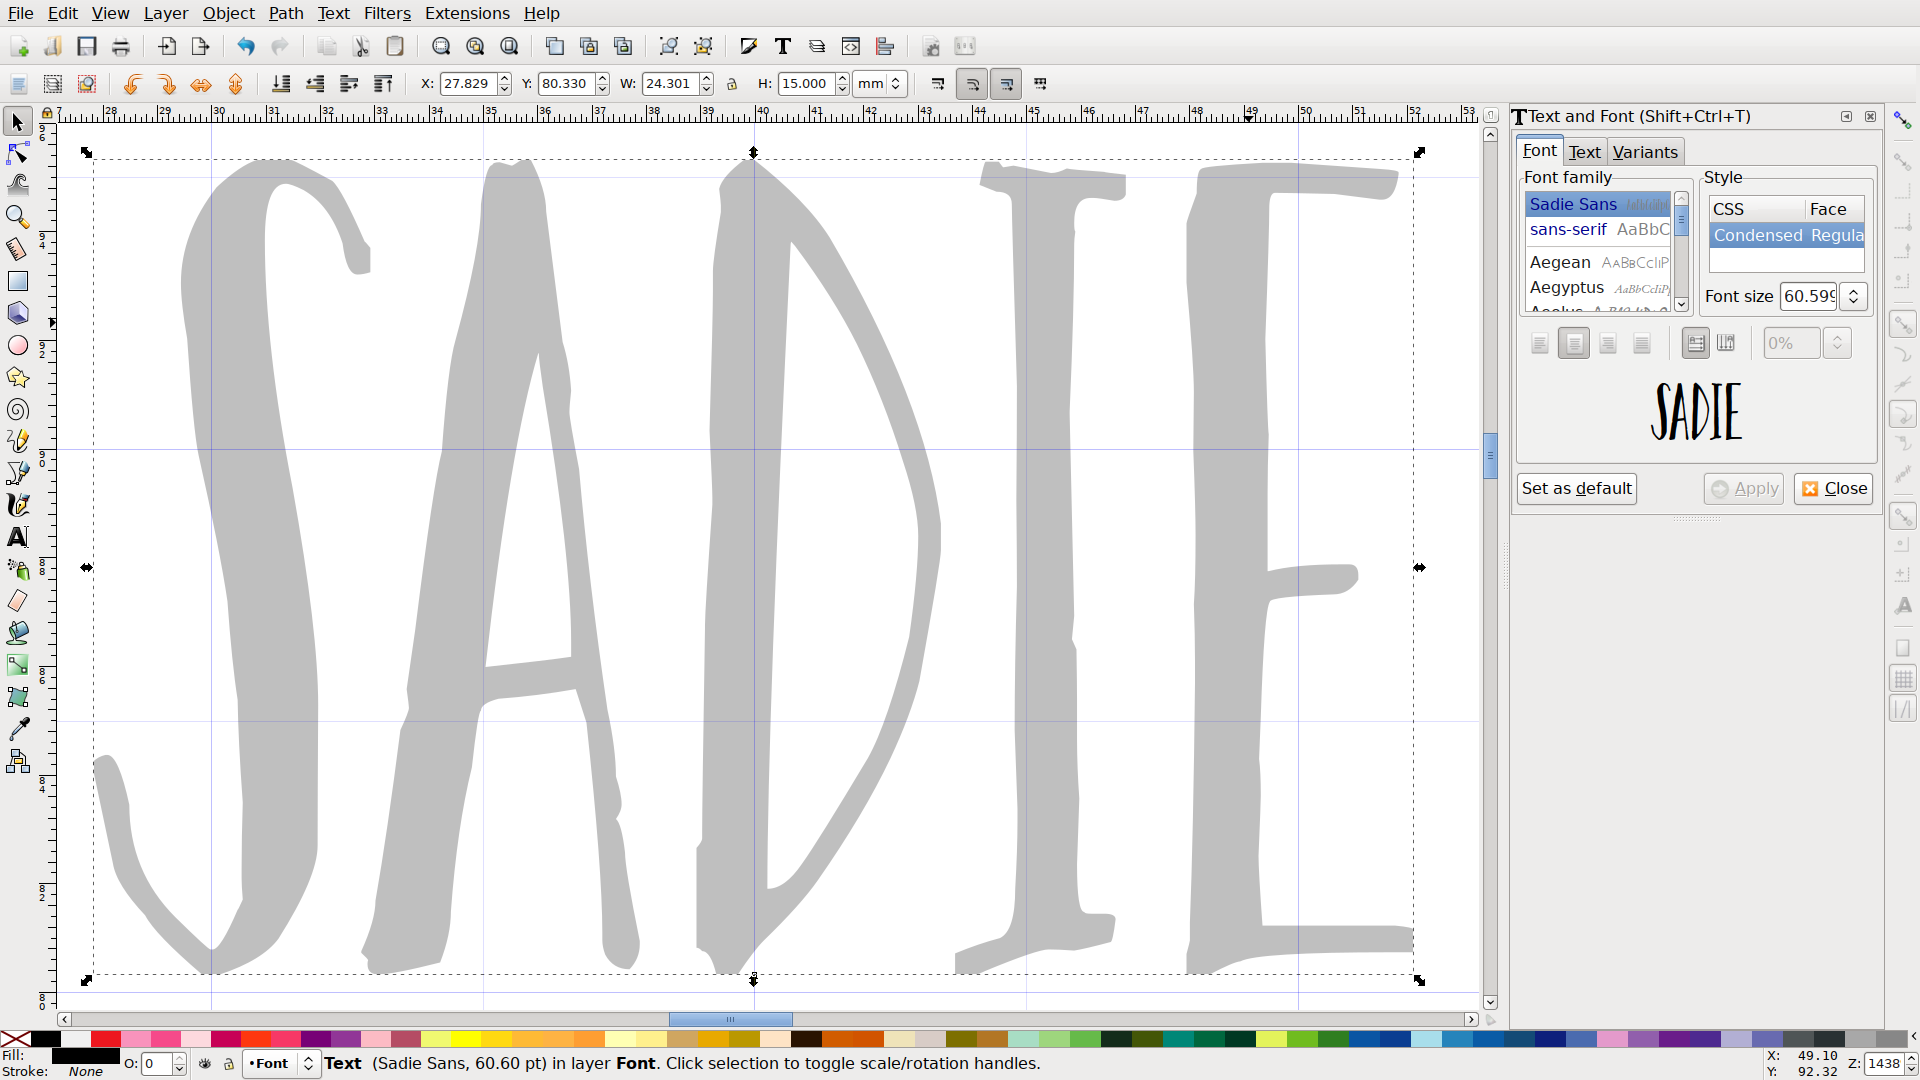Switch to the Variants tab
Image resolution: width=1920 pixels, height=1080 pixels.
click(1645, 152)
